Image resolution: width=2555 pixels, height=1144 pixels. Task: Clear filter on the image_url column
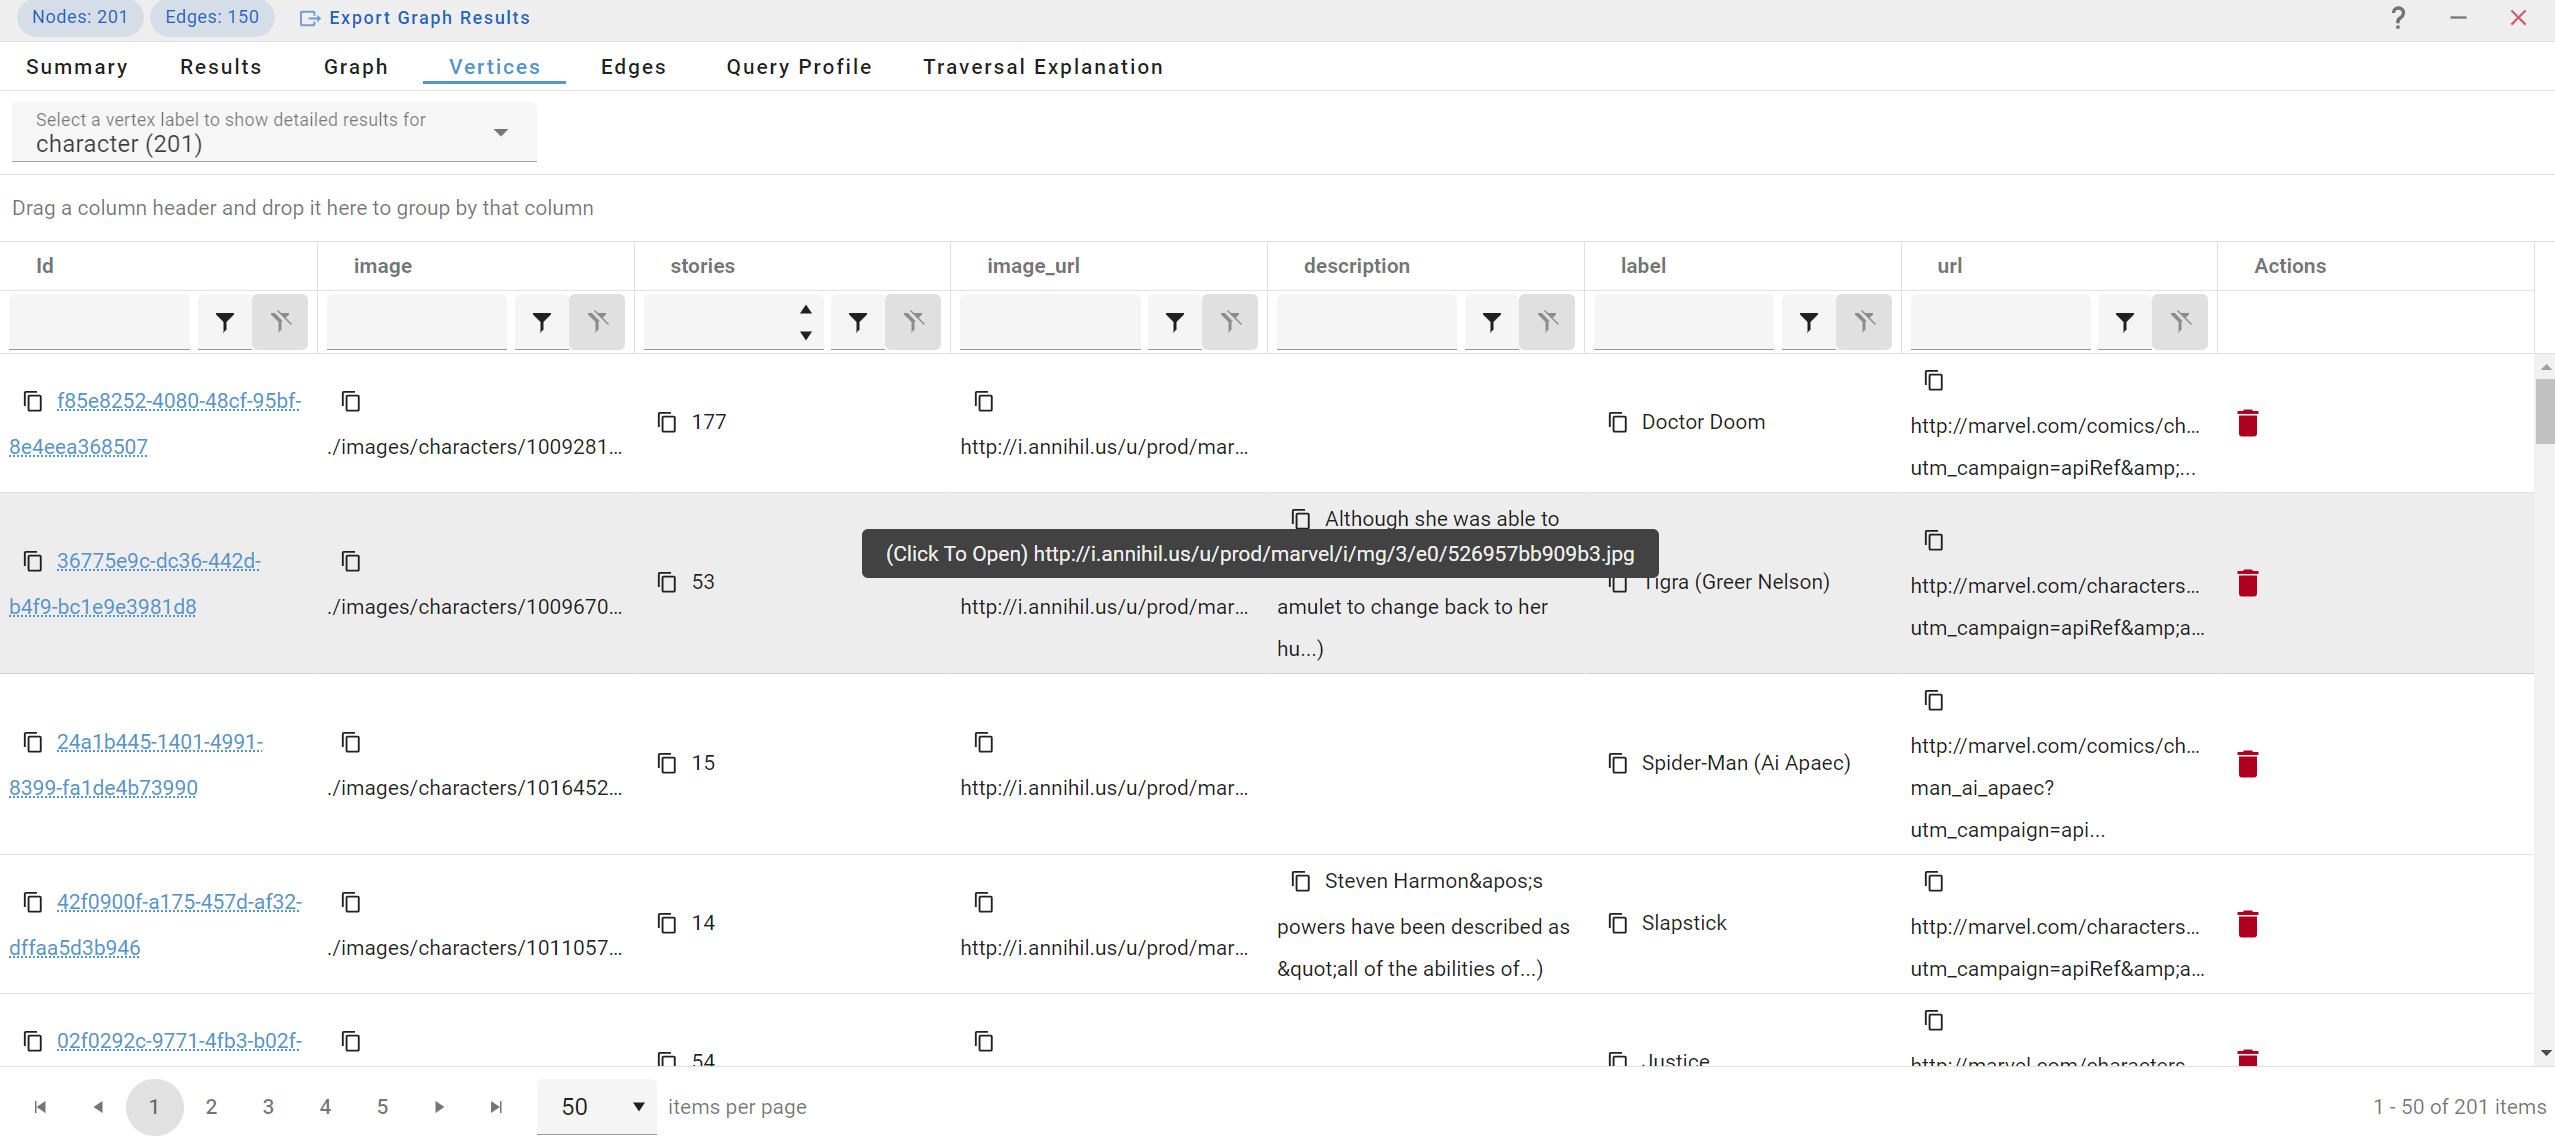[x=1230, y=322]
